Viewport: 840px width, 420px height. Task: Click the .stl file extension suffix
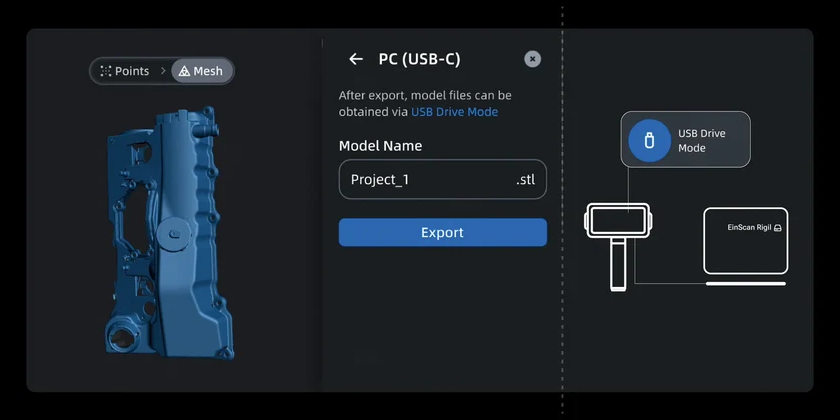coord(526,180)
